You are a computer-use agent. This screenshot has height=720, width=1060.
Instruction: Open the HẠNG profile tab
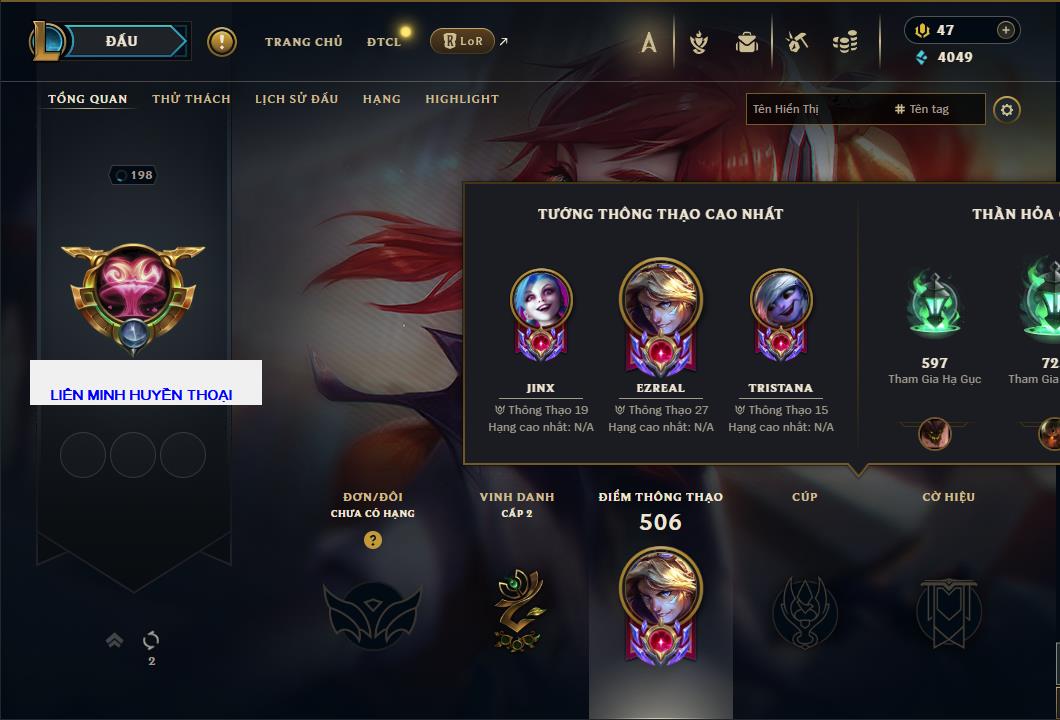pyautogui.click(x=381, y=99)
